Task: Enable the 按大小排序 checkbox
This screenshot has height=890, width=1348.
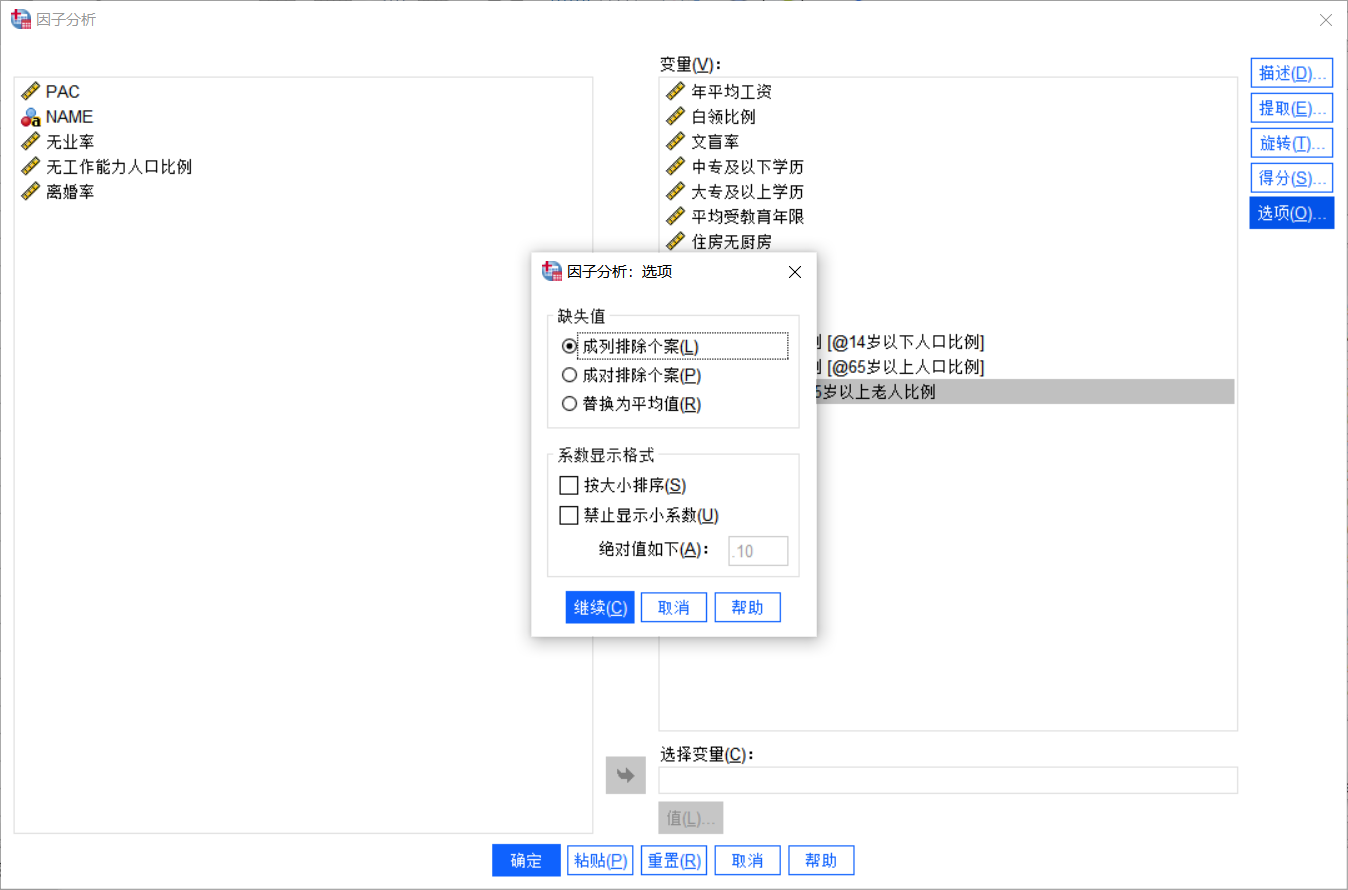Action: point(569,485)
